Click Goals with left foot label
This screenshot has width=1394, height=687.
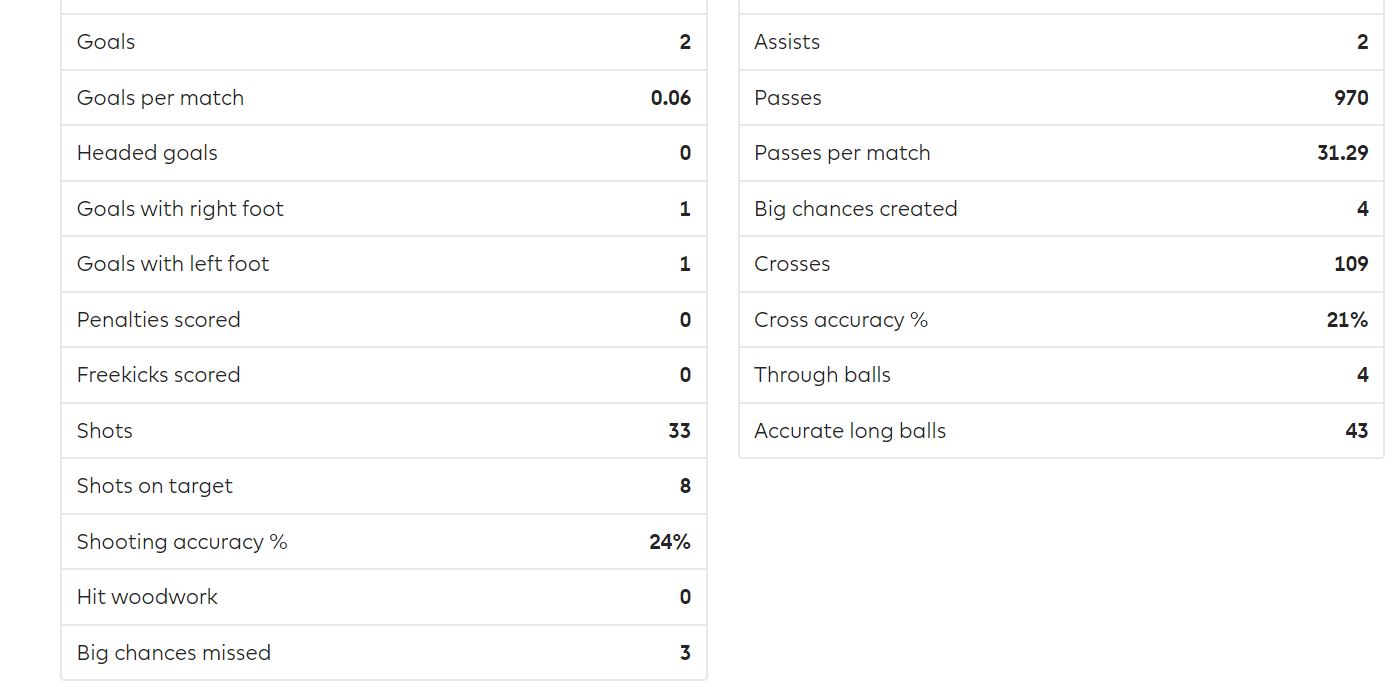tap(173, 264)
